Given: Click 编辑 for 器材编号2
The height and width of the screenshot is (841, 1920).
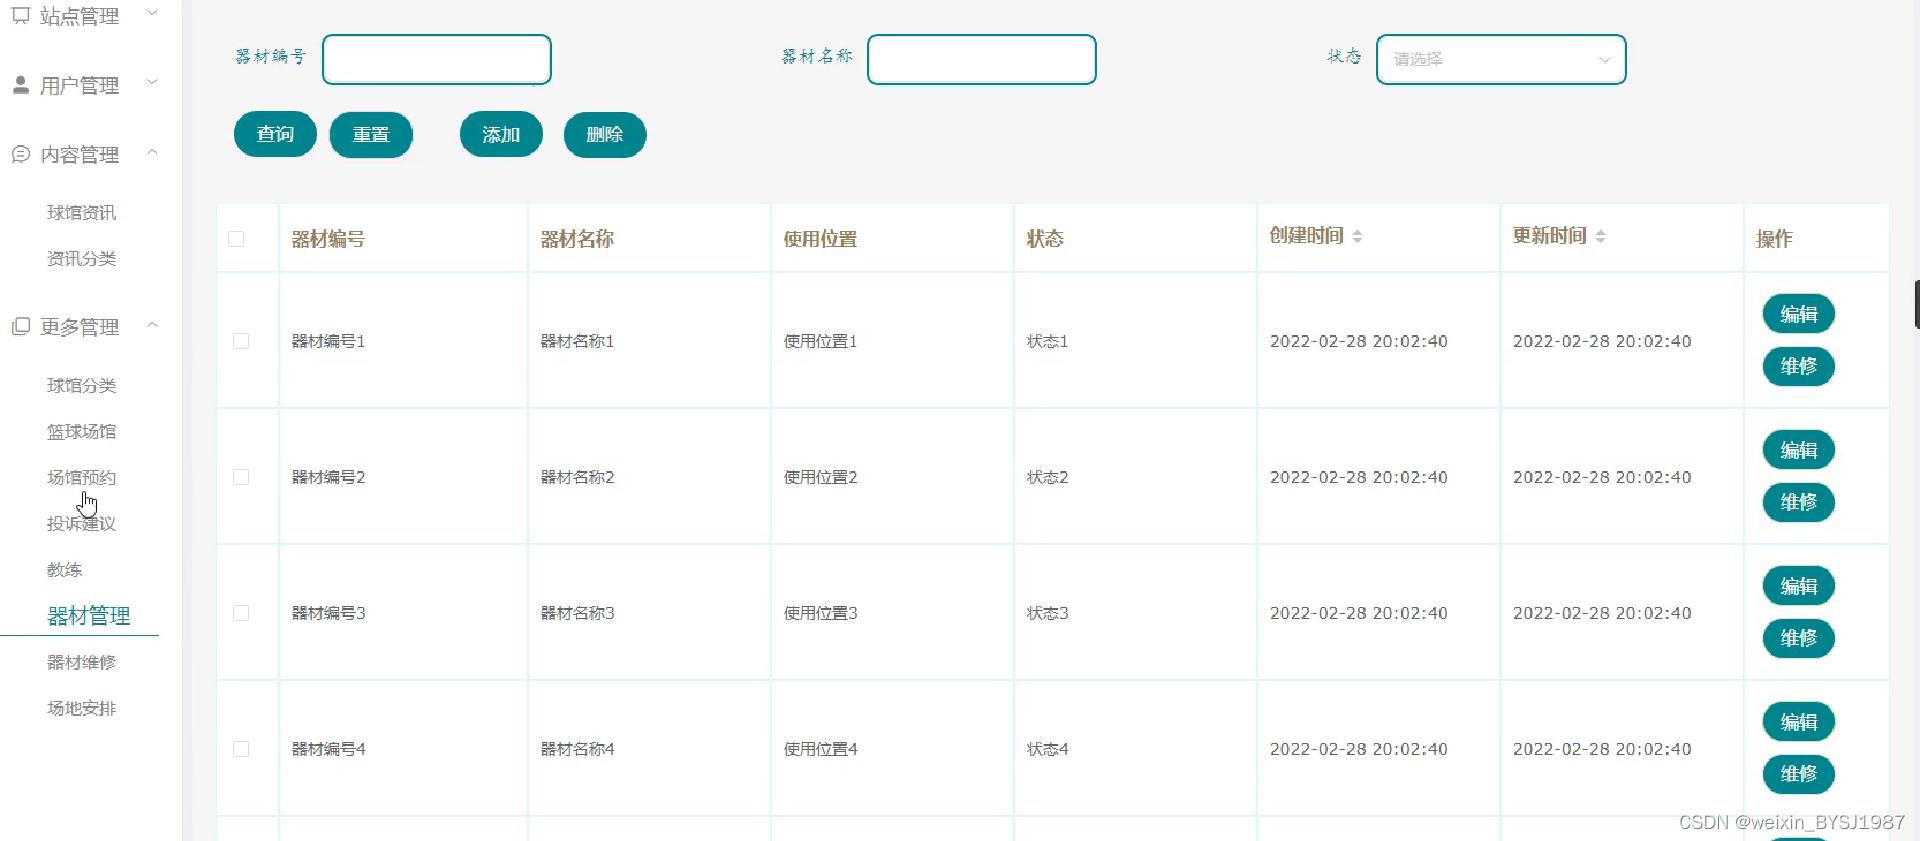Looking at the screenshot, I should click(x=1799, y=450).
